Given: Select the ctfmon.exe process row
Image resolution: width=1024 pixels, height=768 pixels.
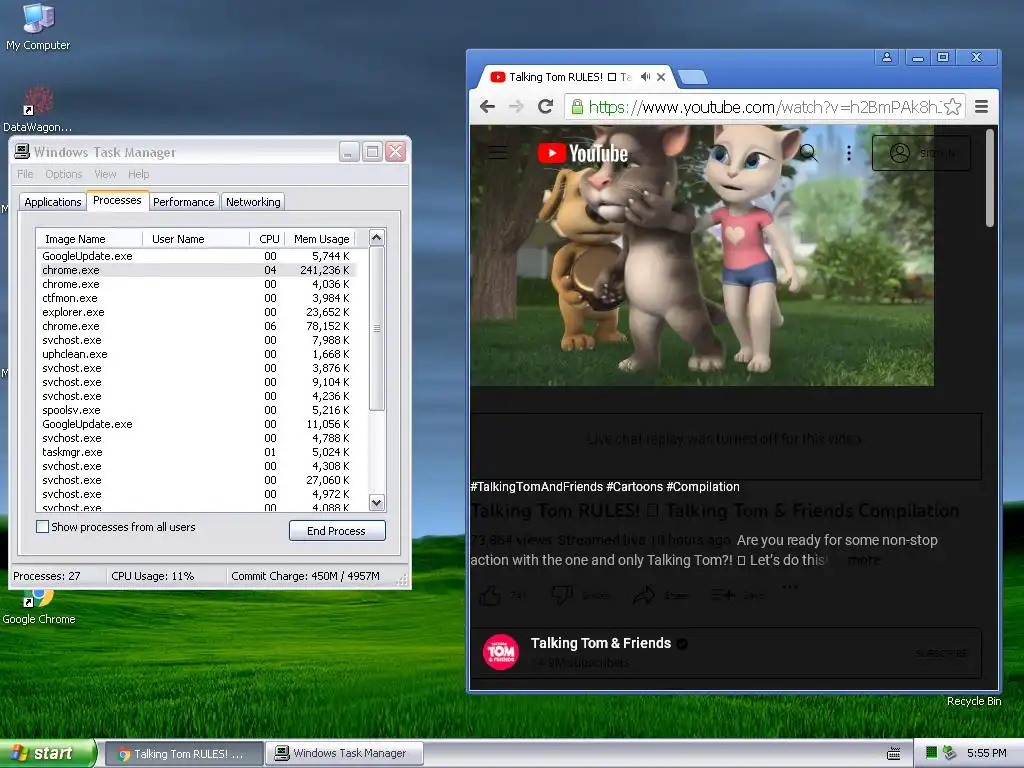Looking at the screenshot, I should (x=197, y=298).
